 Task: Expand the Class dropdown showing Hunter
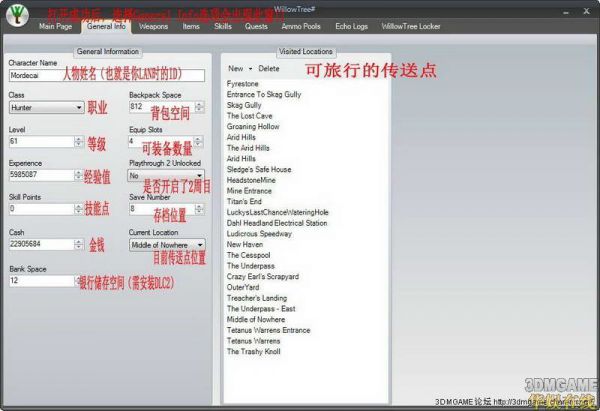click(77, 107)
